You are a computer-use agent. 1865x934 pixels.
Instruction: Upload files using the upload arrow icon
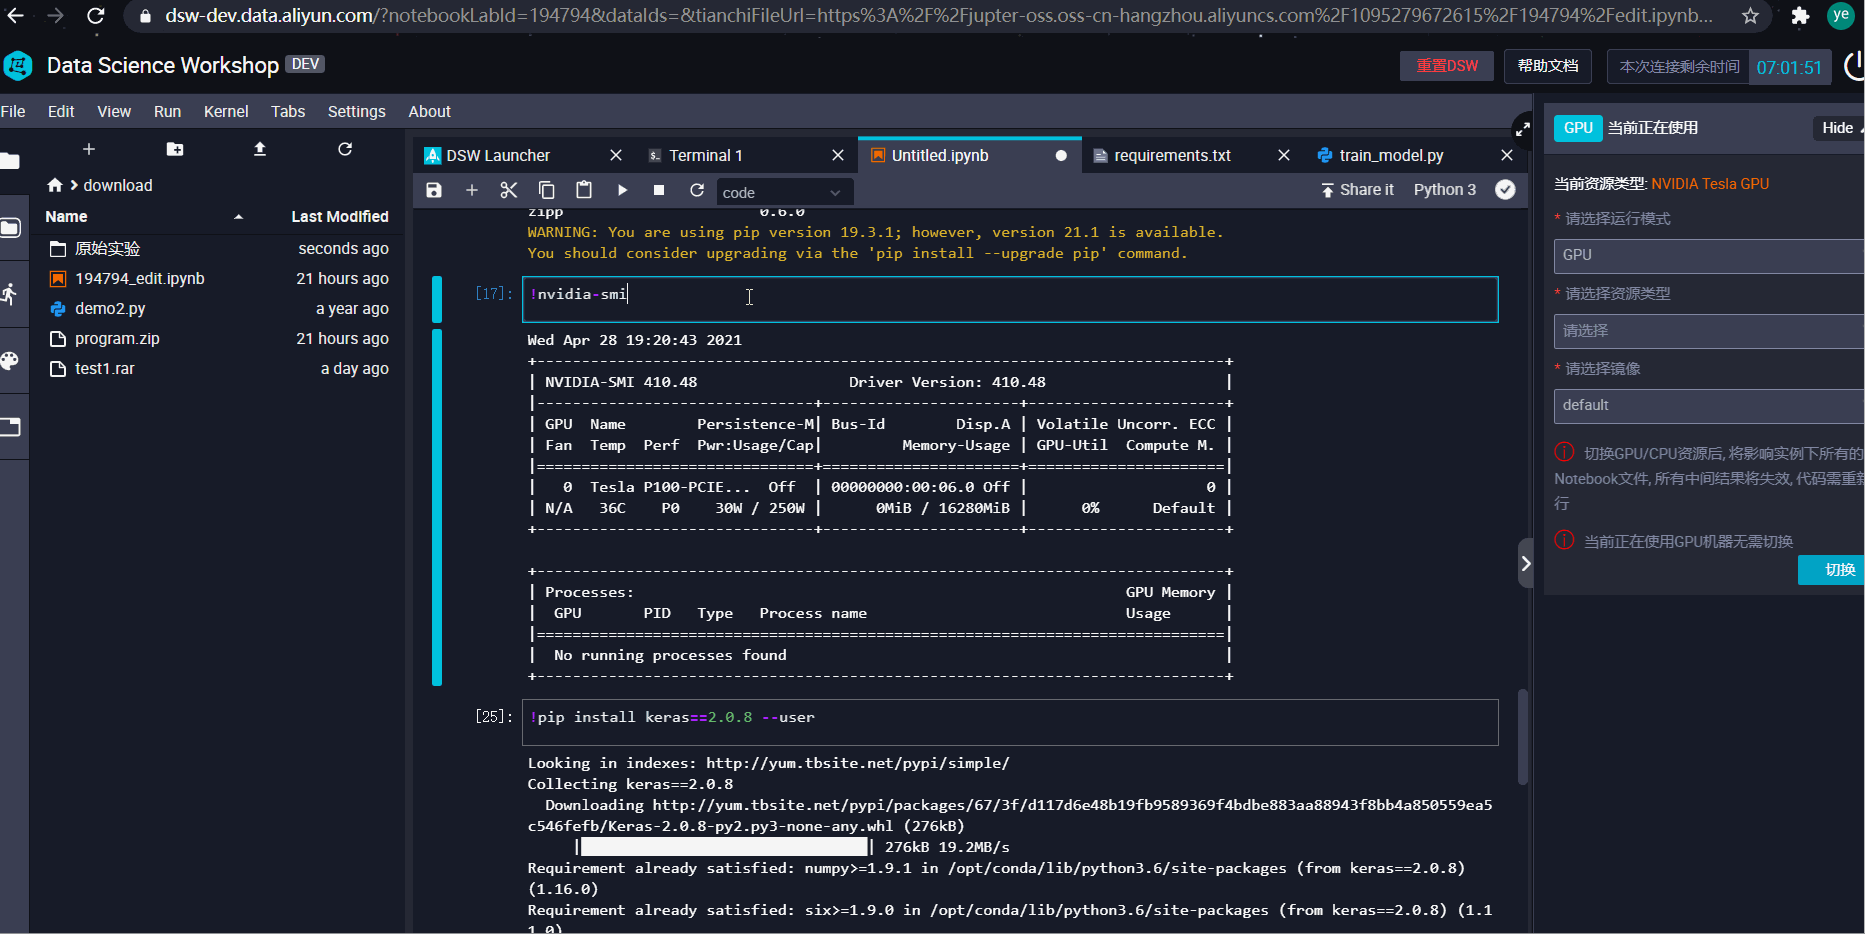coord(260,149)
